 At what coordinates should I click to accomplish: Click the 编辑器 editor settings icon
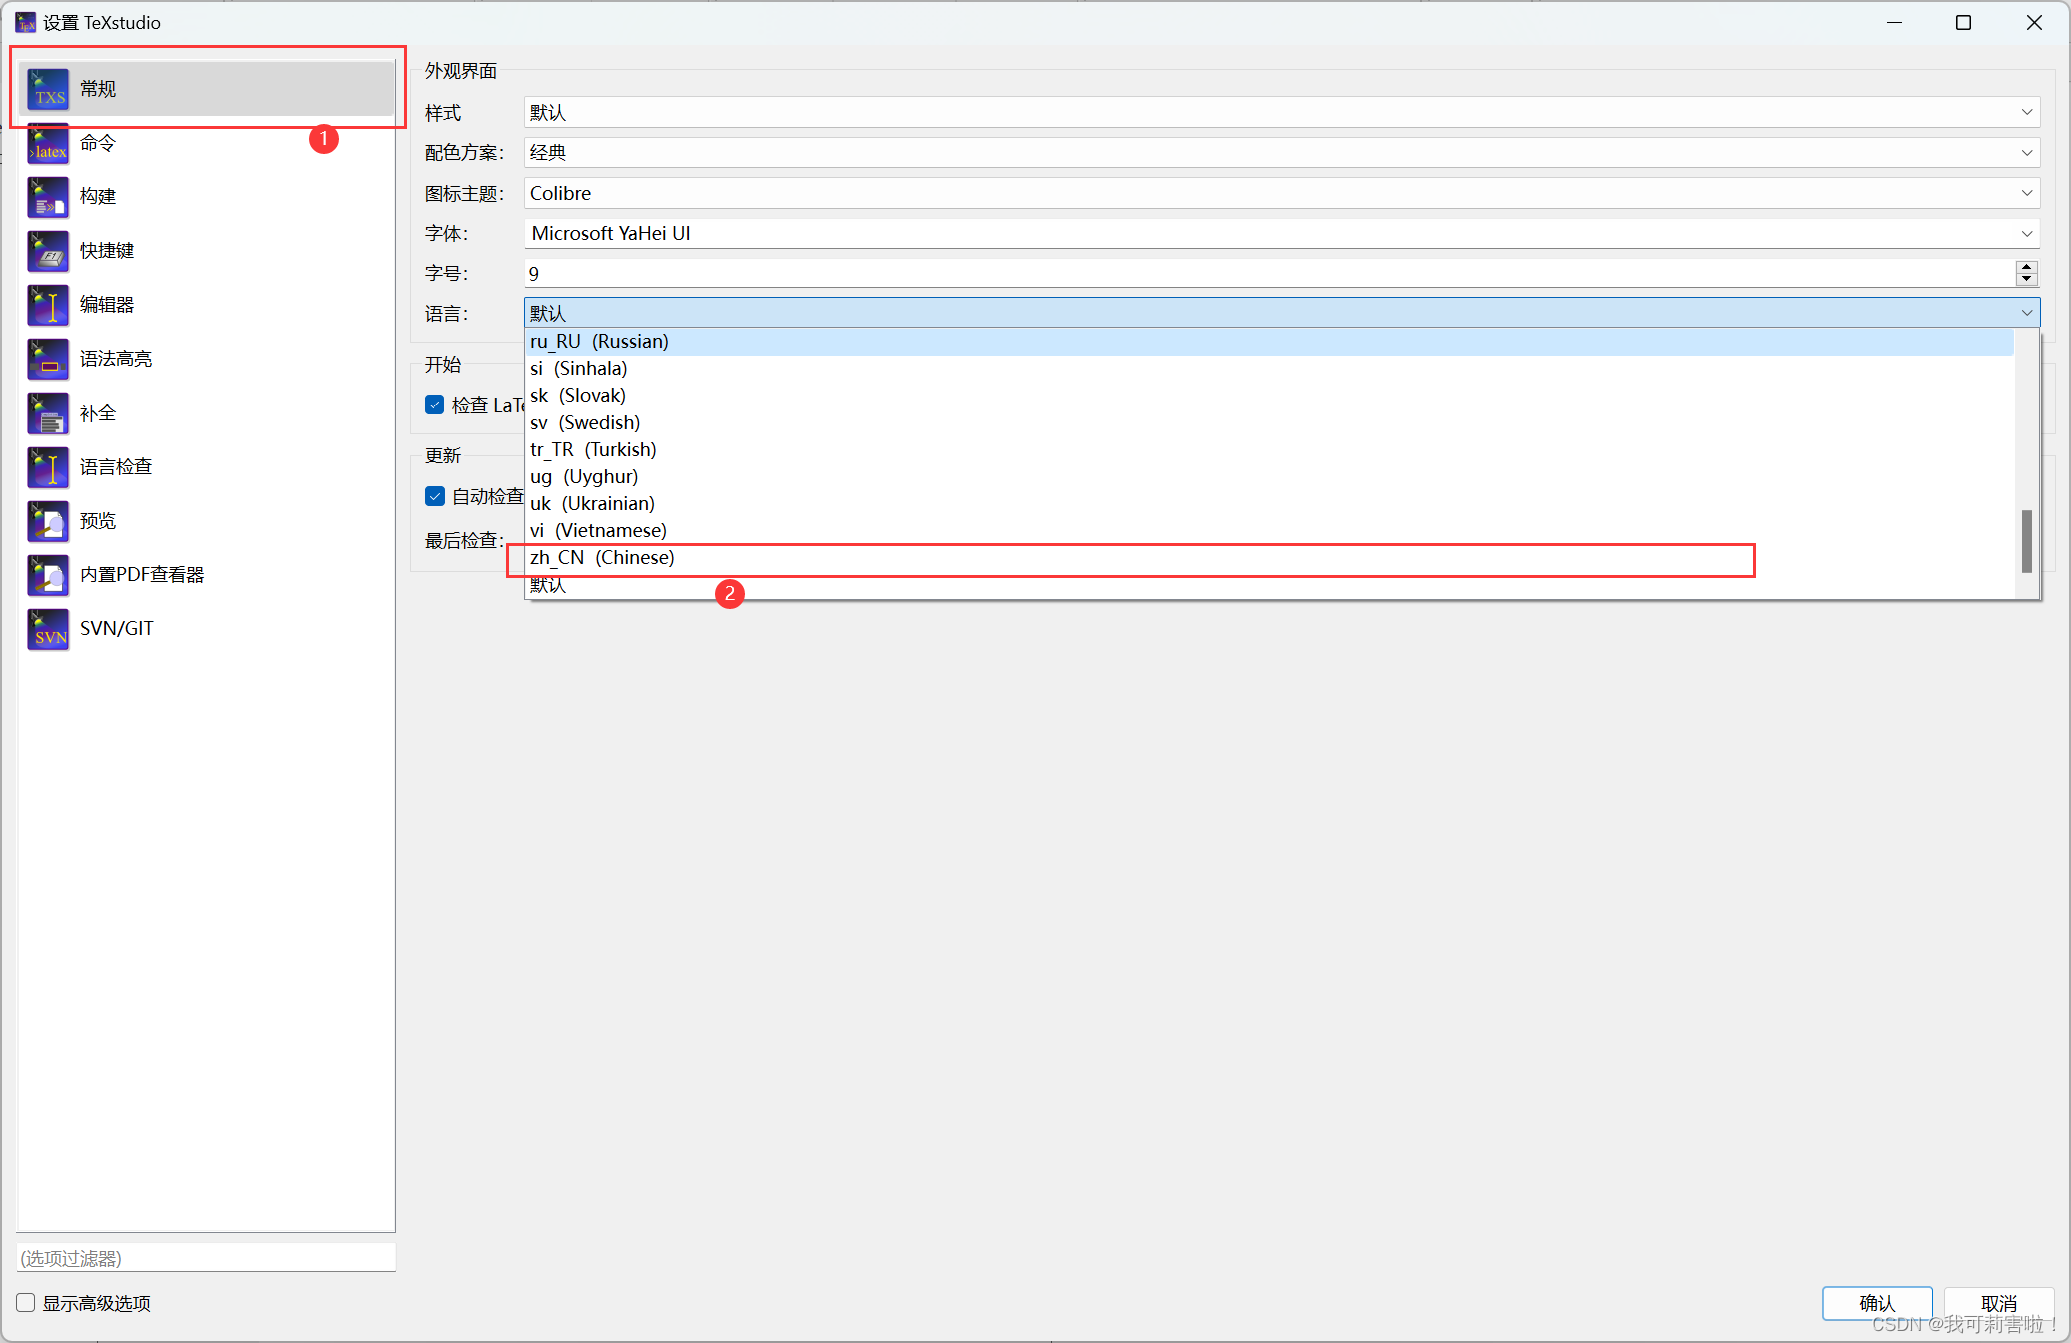click(x=48, y=305)
